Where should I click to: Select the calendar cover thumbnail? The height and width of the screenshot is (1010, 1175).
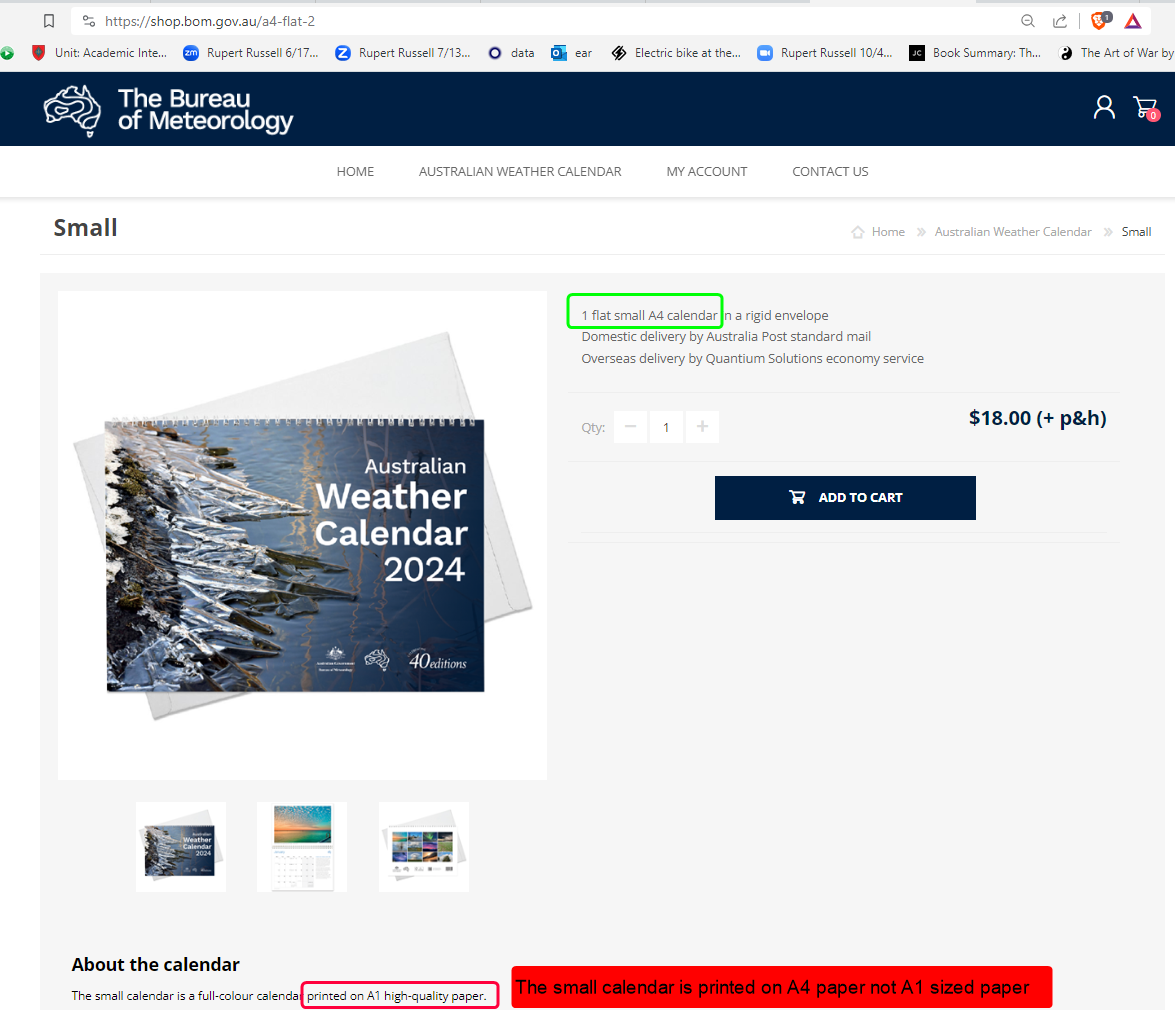181,847
